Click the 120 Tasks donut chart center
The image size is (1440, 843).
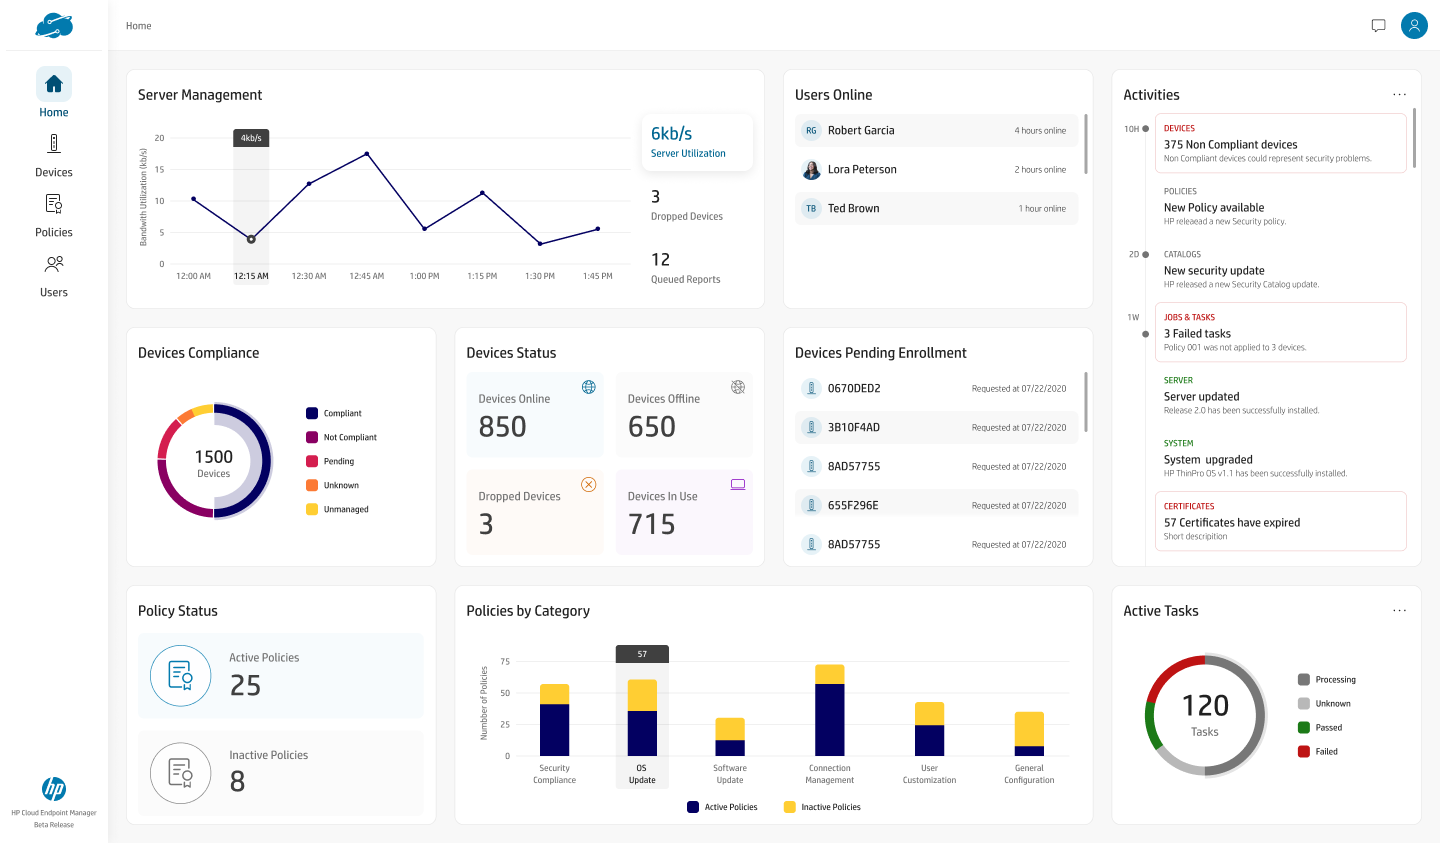click(1205, 714)
